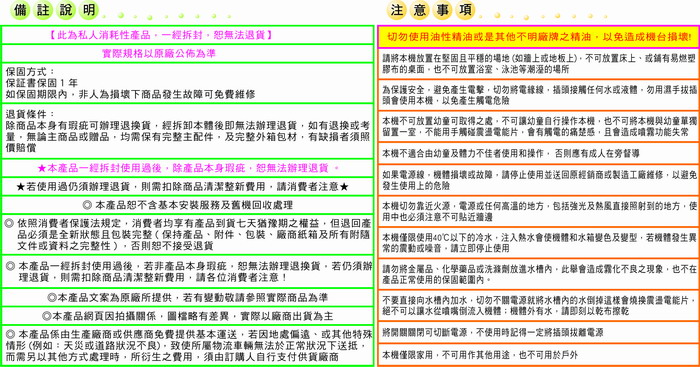This screenshot has height=367, width=700.
Task: Click the '本產品恕不含基本安裝服務' row
Action: (x=188, y=205)
